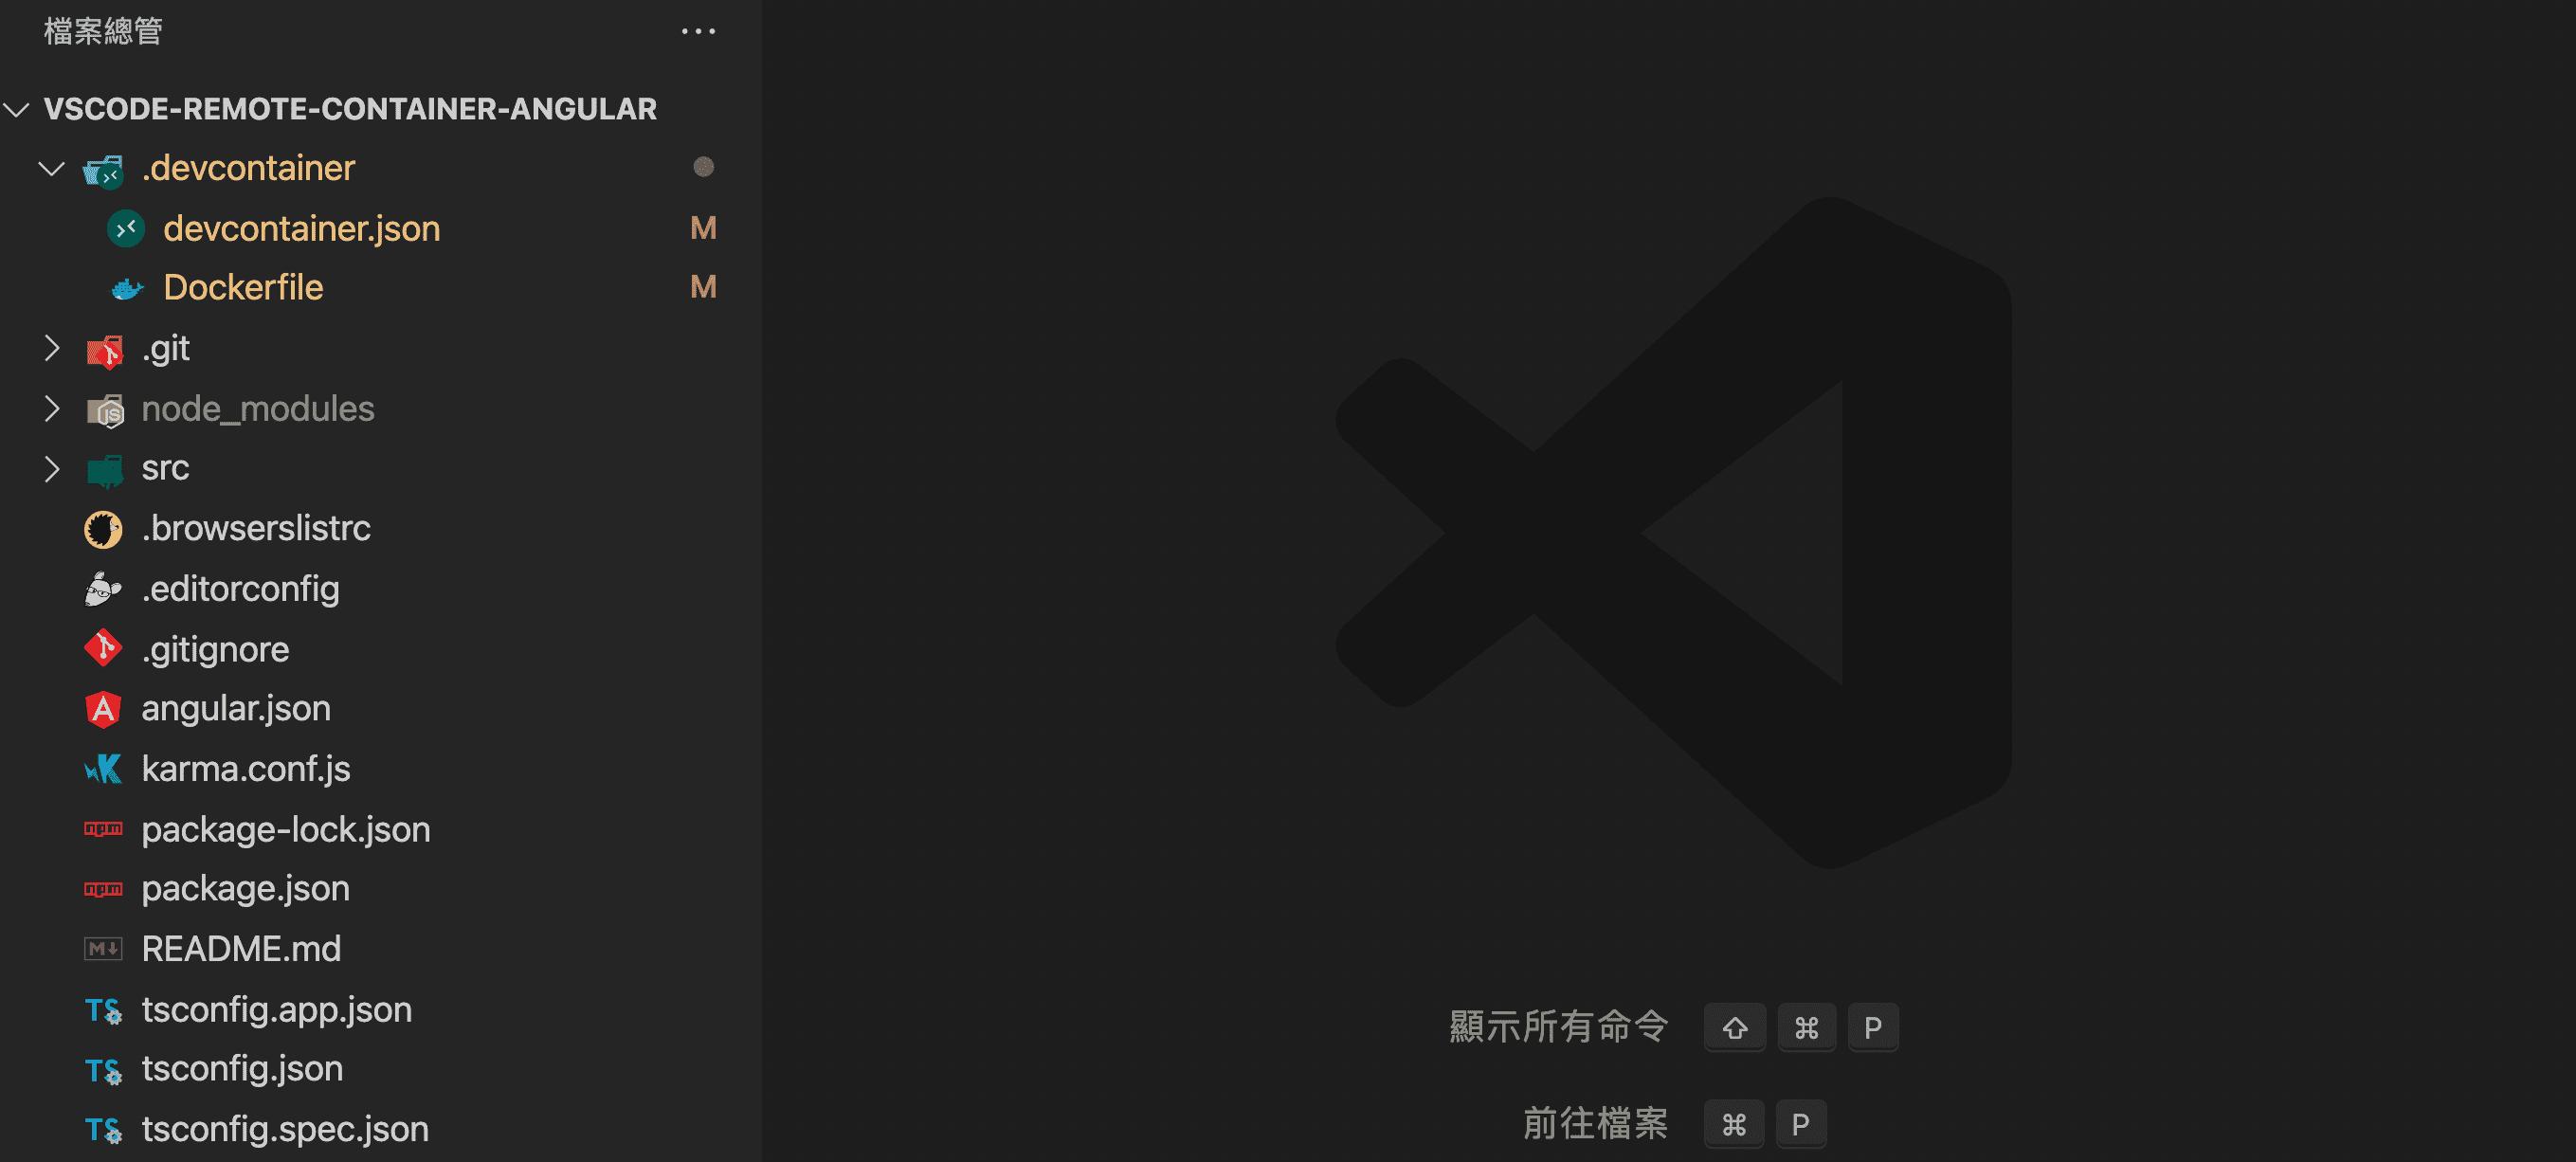Open package-lock.json file
Screen dimensions: 2576x1162
pos(286,830)
